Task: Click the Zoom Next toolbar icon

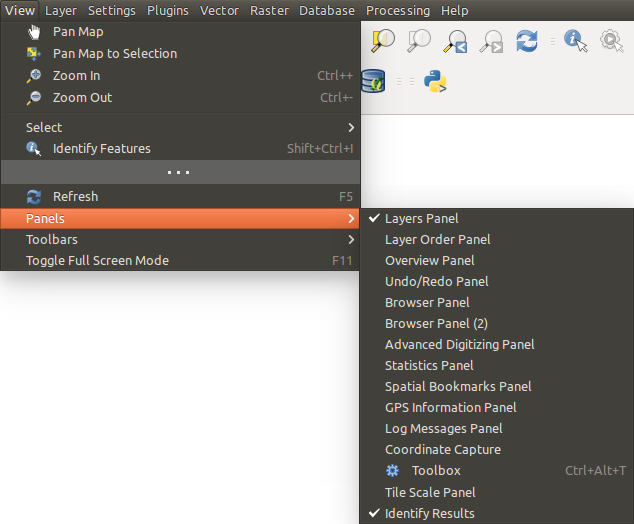Action: pos(490,41)
